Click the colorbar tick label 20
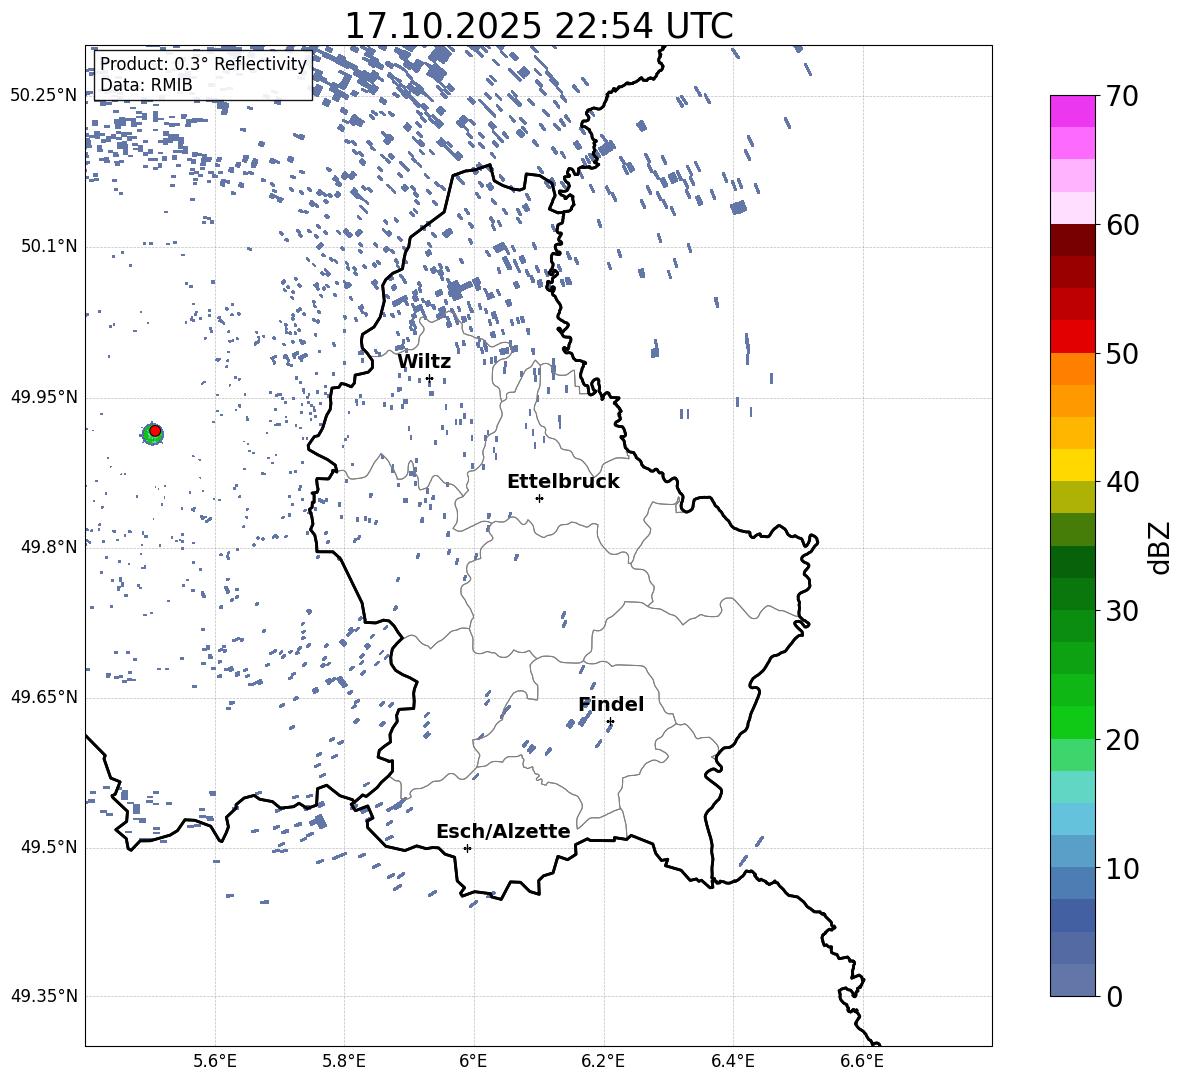Image resolution: width=1184 pixels, height=1081 pixels. 1122,740
